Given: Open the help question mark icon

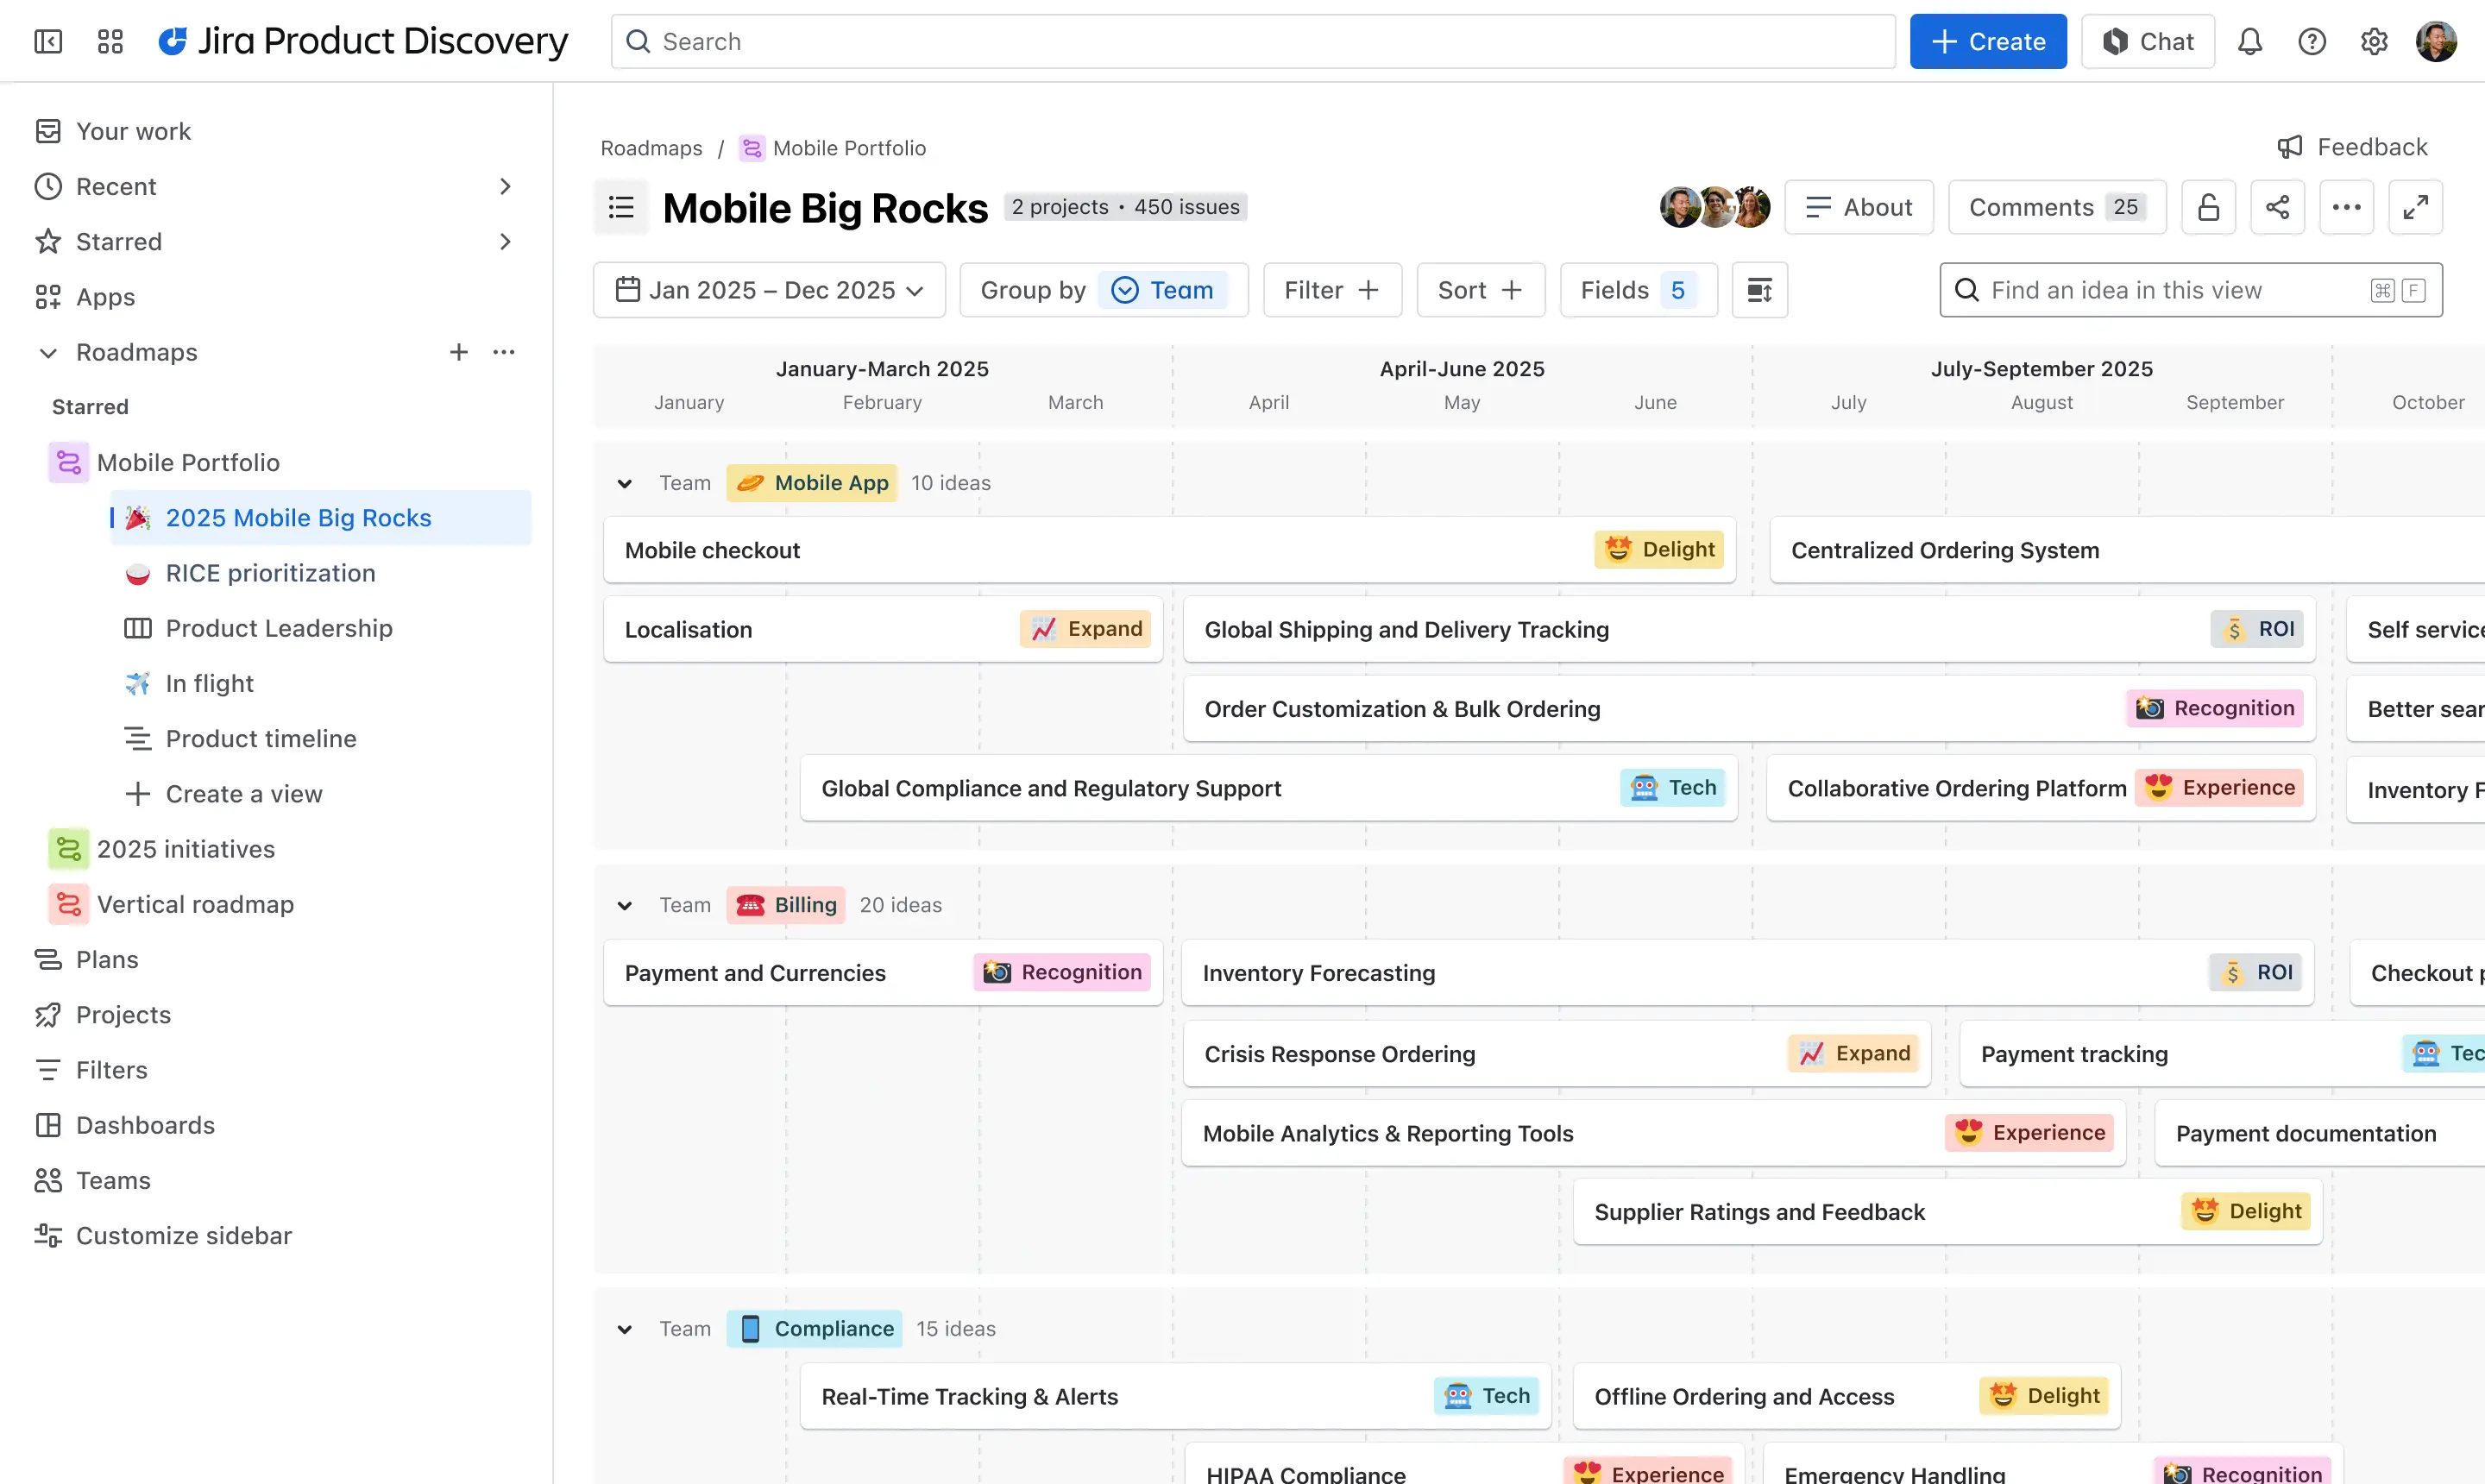Looking at the screenshot, I should pyautogui.click(x=2311, y=41).
